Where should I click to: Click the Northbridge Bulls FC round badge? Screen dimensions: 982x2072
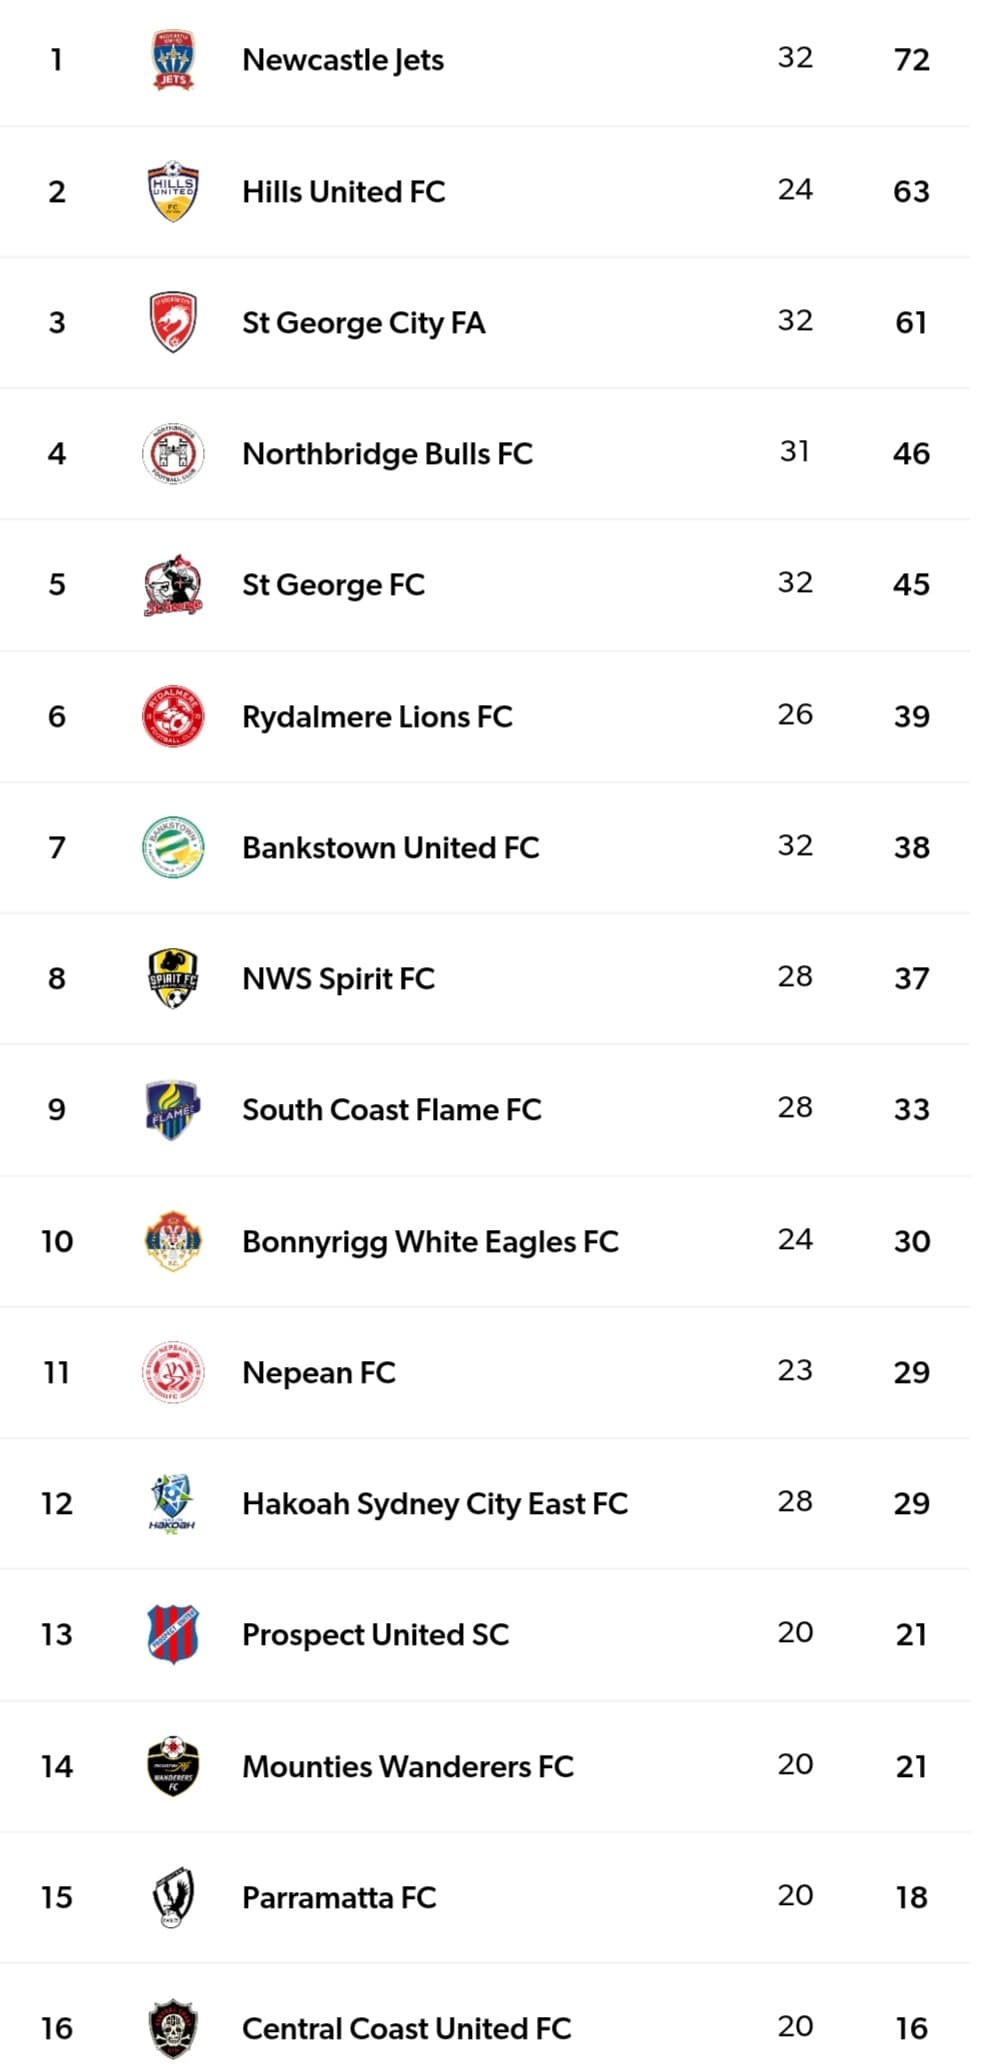click(x=173, y=454)
